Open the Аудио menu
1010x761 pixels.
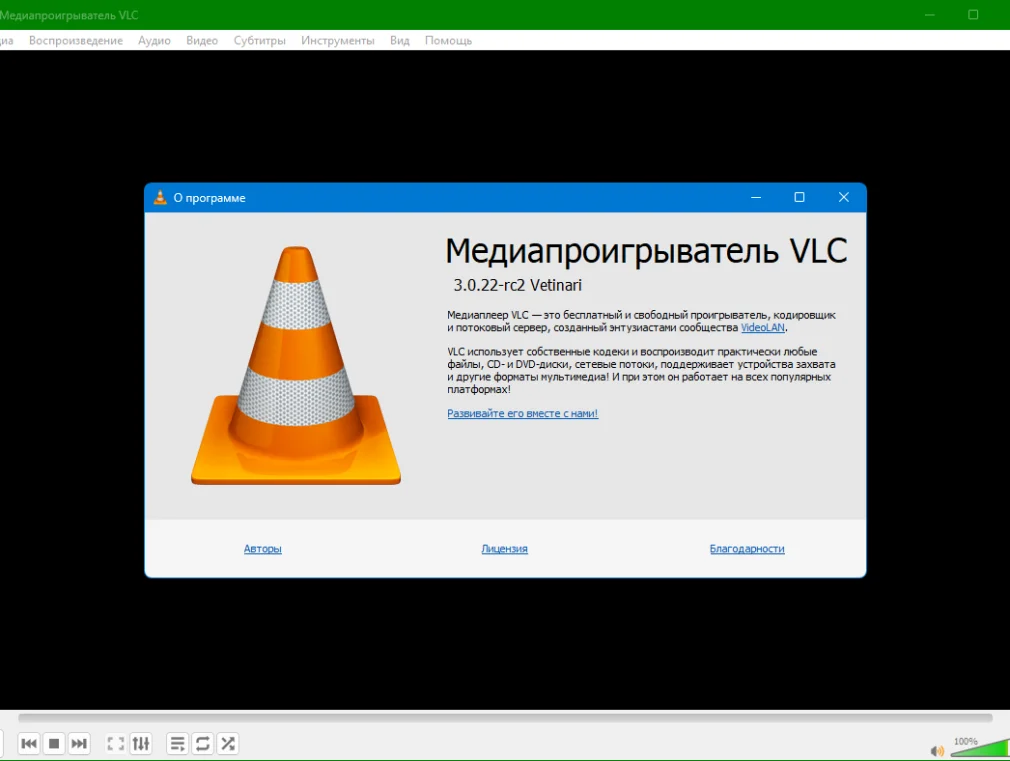[154, 41]
